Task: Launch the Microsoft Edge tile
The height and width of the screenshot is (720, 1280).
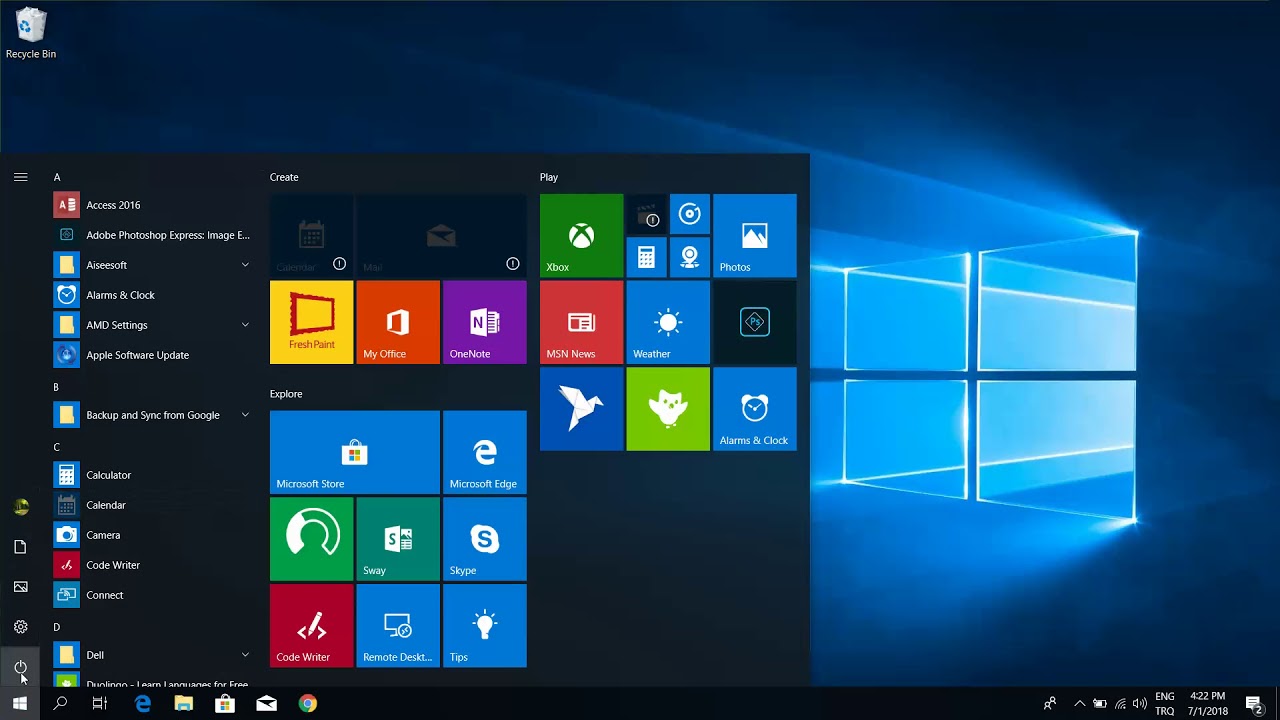Action: tap(485, 452)
